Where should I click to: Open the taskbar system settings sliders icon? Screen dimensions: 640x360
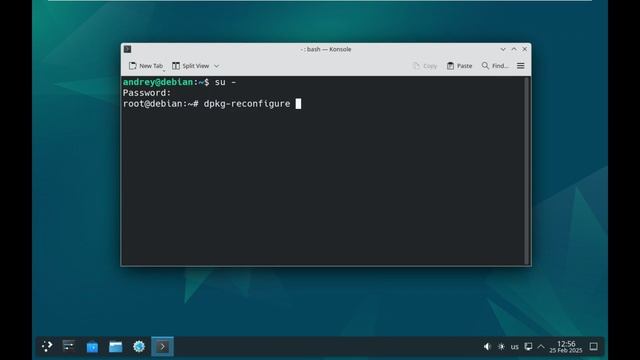(x=69, y=347)
